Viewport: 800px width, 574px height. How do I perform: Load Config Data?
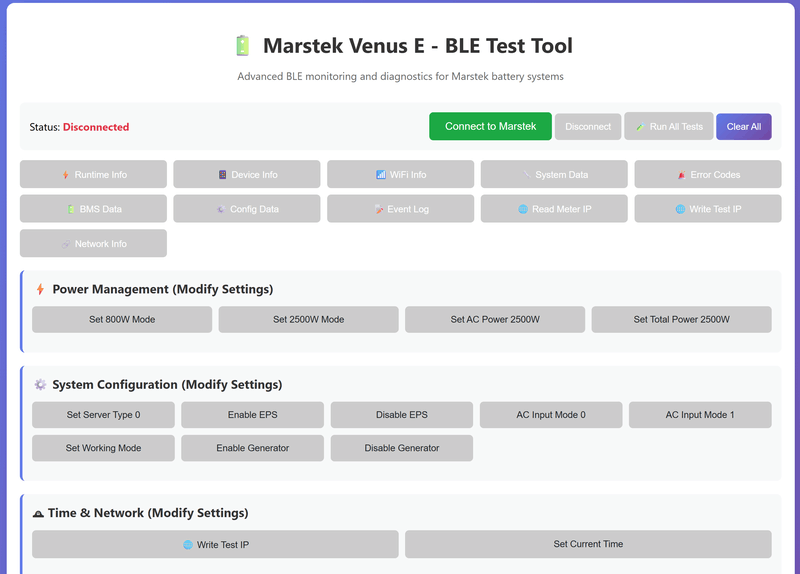[247, 209]
